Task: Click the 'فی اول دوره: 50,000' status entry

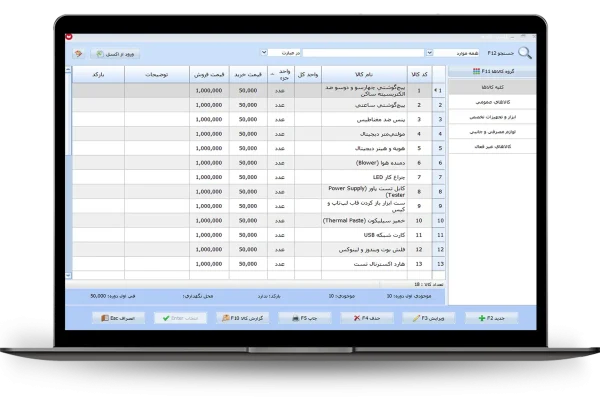Action: coord(112,296)
